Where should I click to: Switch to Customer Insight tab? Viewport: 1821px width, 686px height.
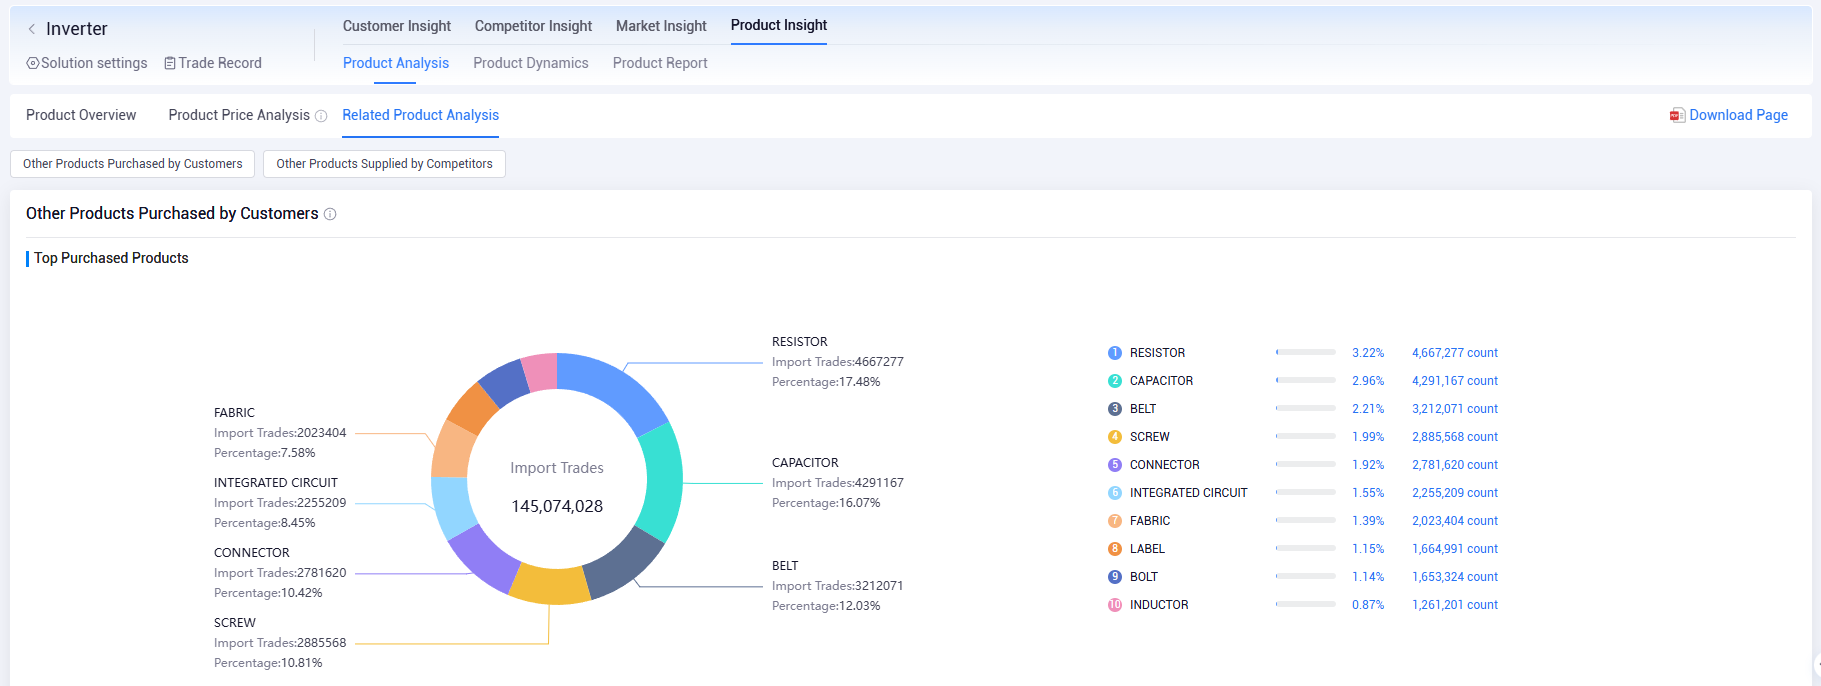396,26
